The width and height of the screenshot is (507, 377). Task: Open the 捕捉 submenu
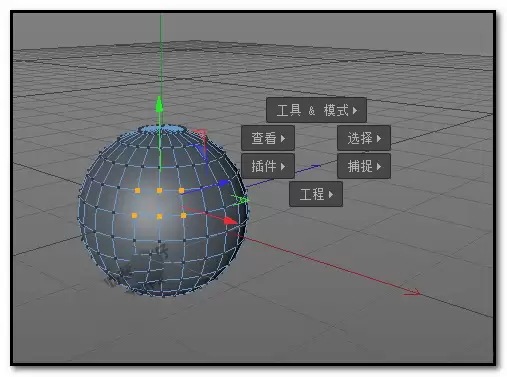[x=364, y=166]
